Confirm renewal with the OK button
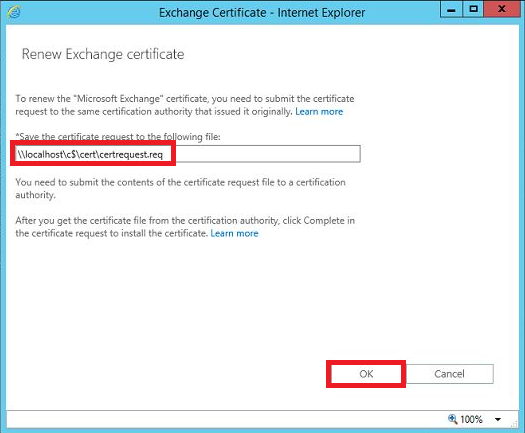525x433 pixels. (x=366, y=374)
